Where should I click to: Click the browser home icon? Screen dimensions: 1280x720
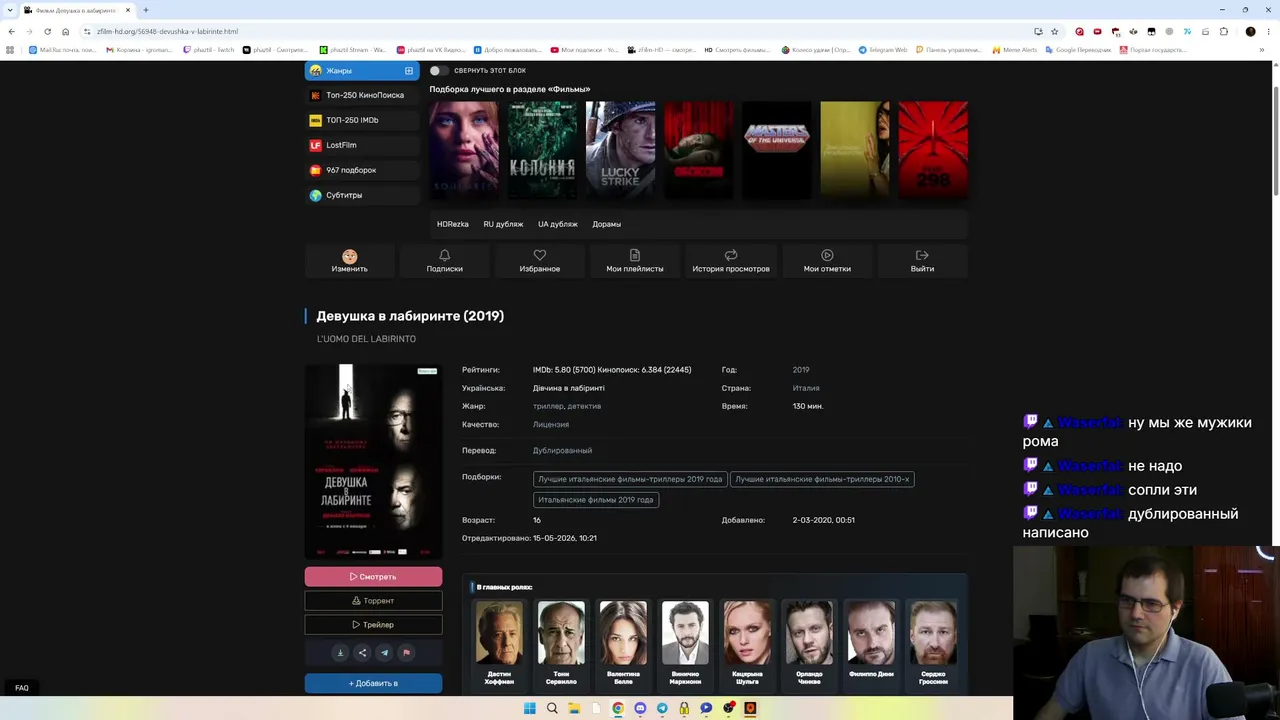click(x=65, y=31)
